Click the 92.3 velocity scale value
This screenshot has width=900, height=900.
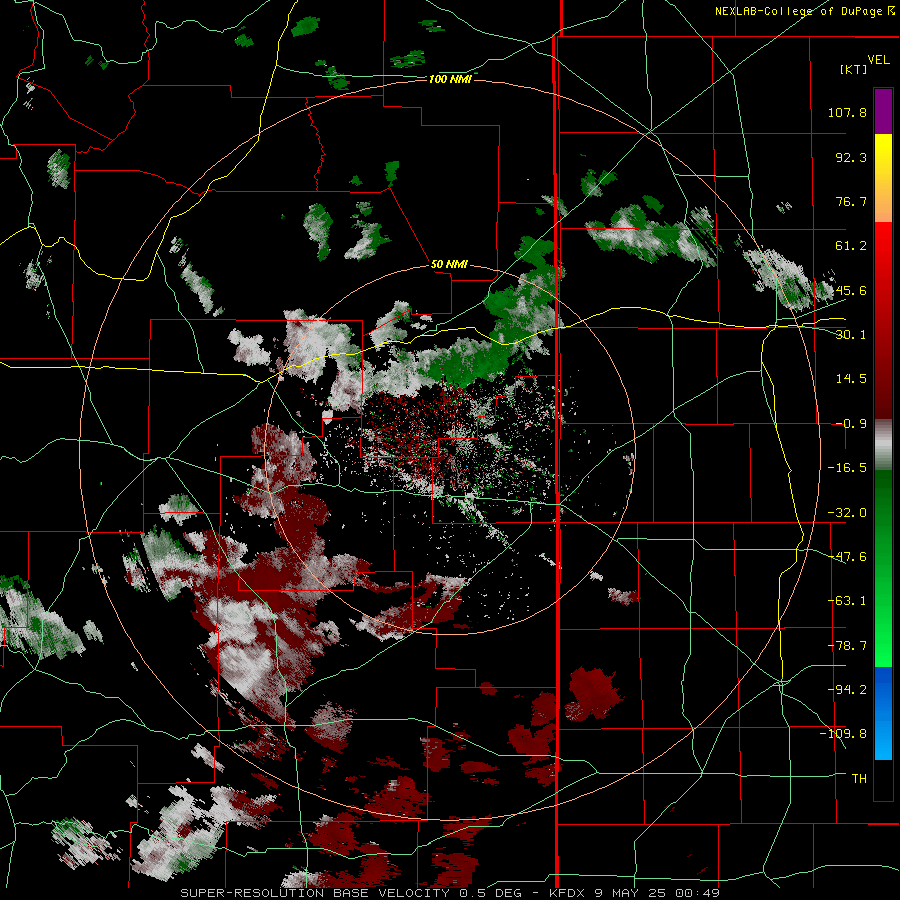[851, 157]
